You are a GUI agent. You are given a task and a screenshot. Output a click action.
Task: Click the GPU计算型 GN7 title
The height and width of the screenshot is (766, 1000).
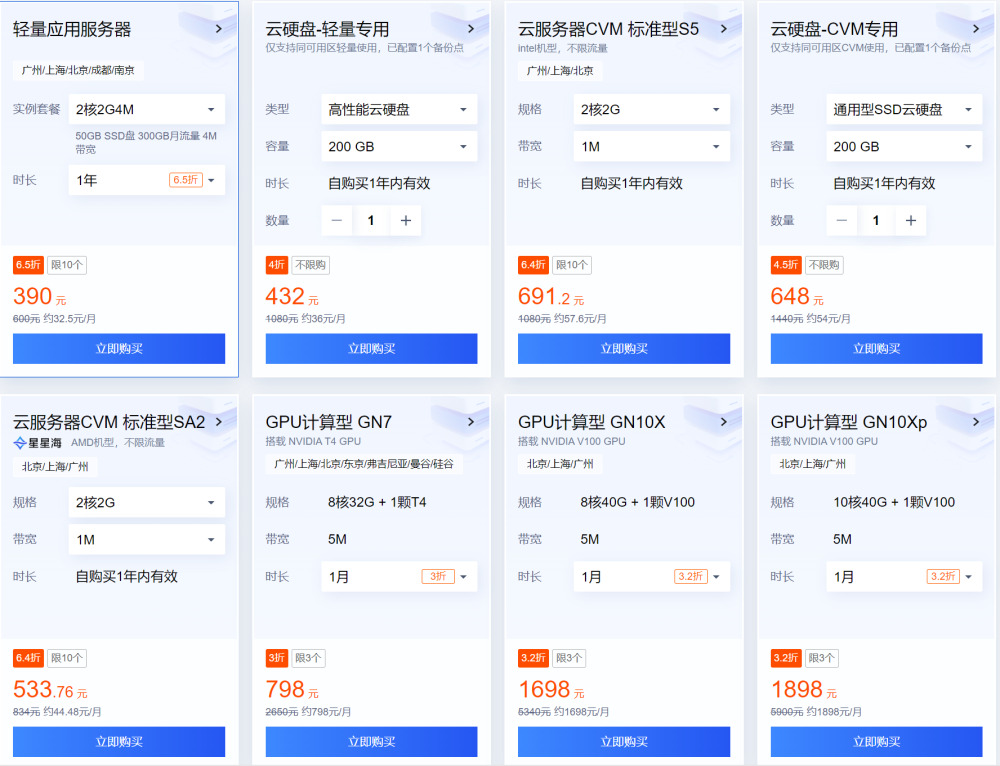pos(328,422)
